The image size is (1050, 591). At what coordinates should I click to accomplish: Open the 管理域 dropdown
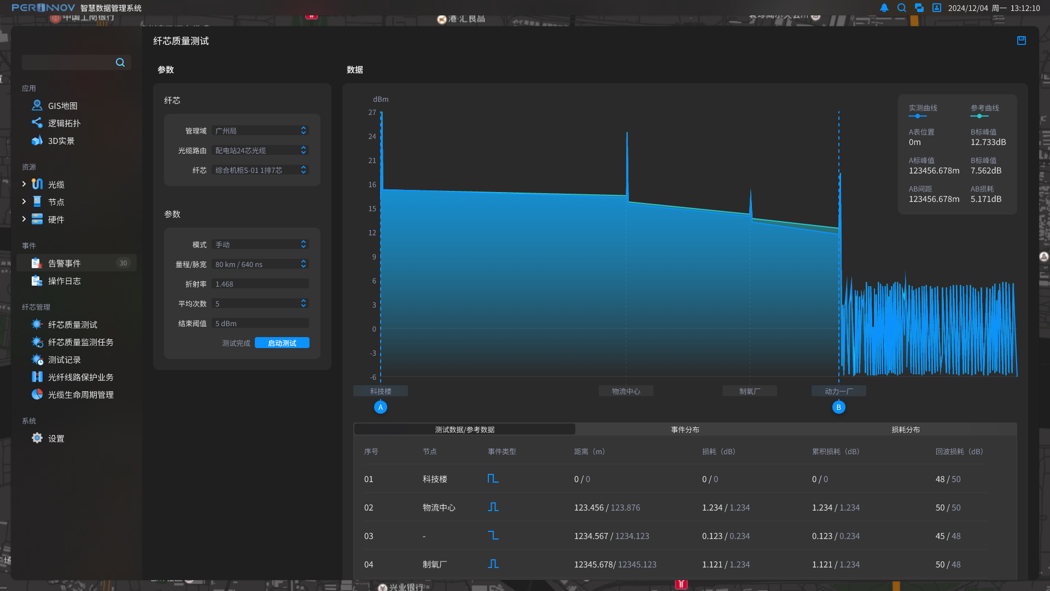(260, 131)
